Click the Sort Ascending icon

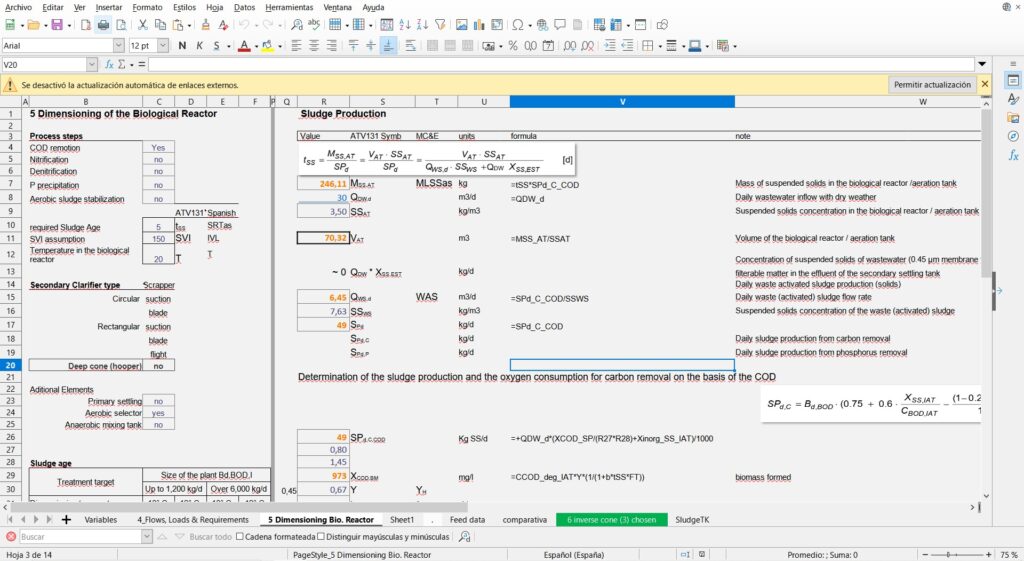pos(403,25)
